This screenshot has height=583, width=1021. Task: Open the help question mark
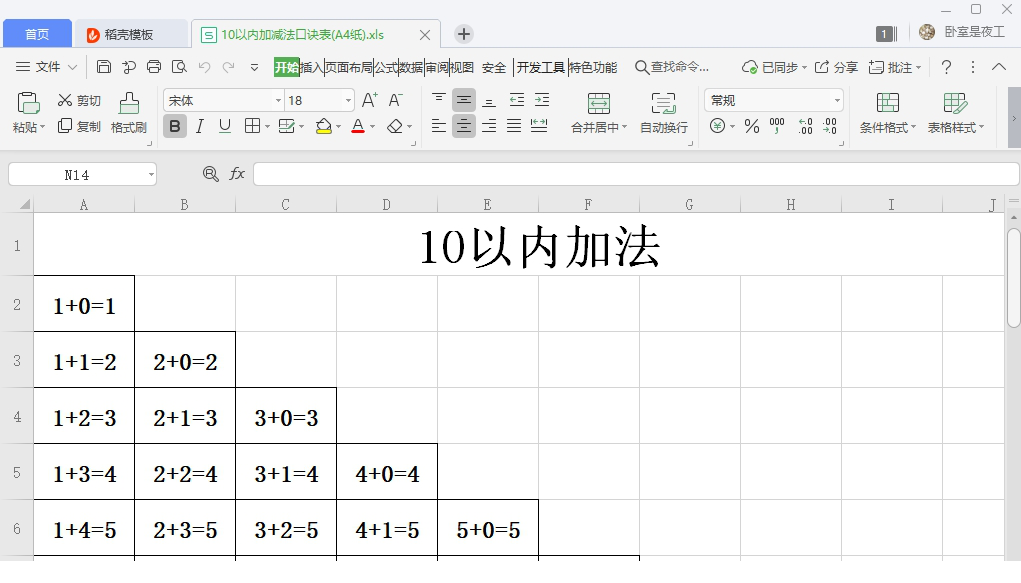pyautogui.click(x=947, y=66)
